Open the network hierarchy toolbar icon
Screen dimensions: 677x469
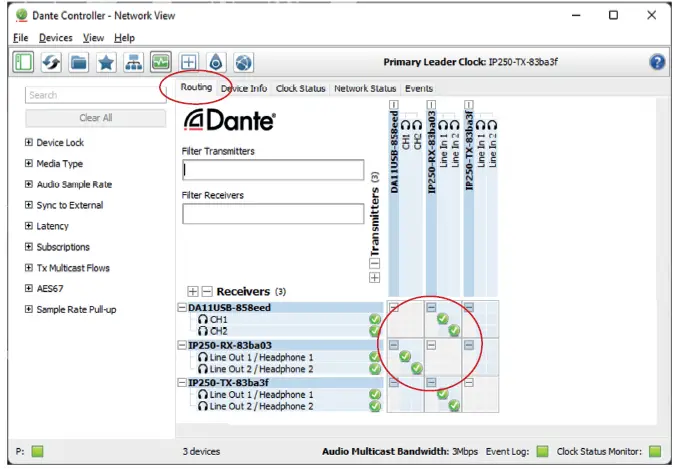(133, 63)
